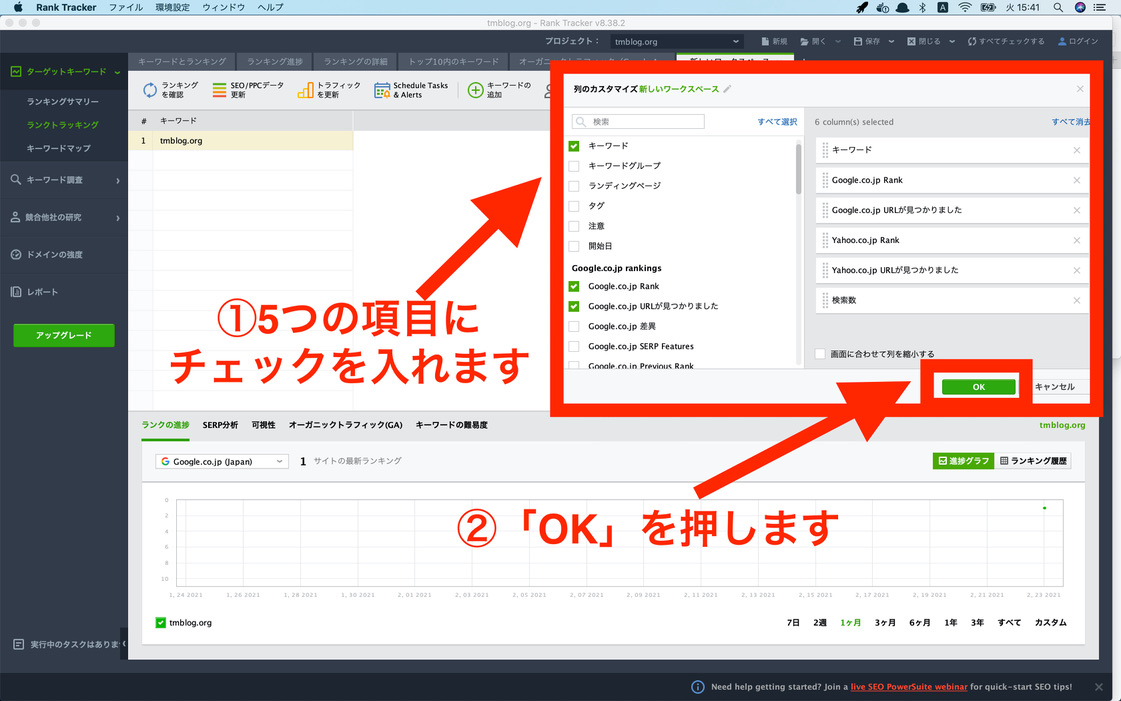The image size is (1121, 701).
Task: Check the Google.co.jp SERP Features checkbox
Action: tap(573, 346)
